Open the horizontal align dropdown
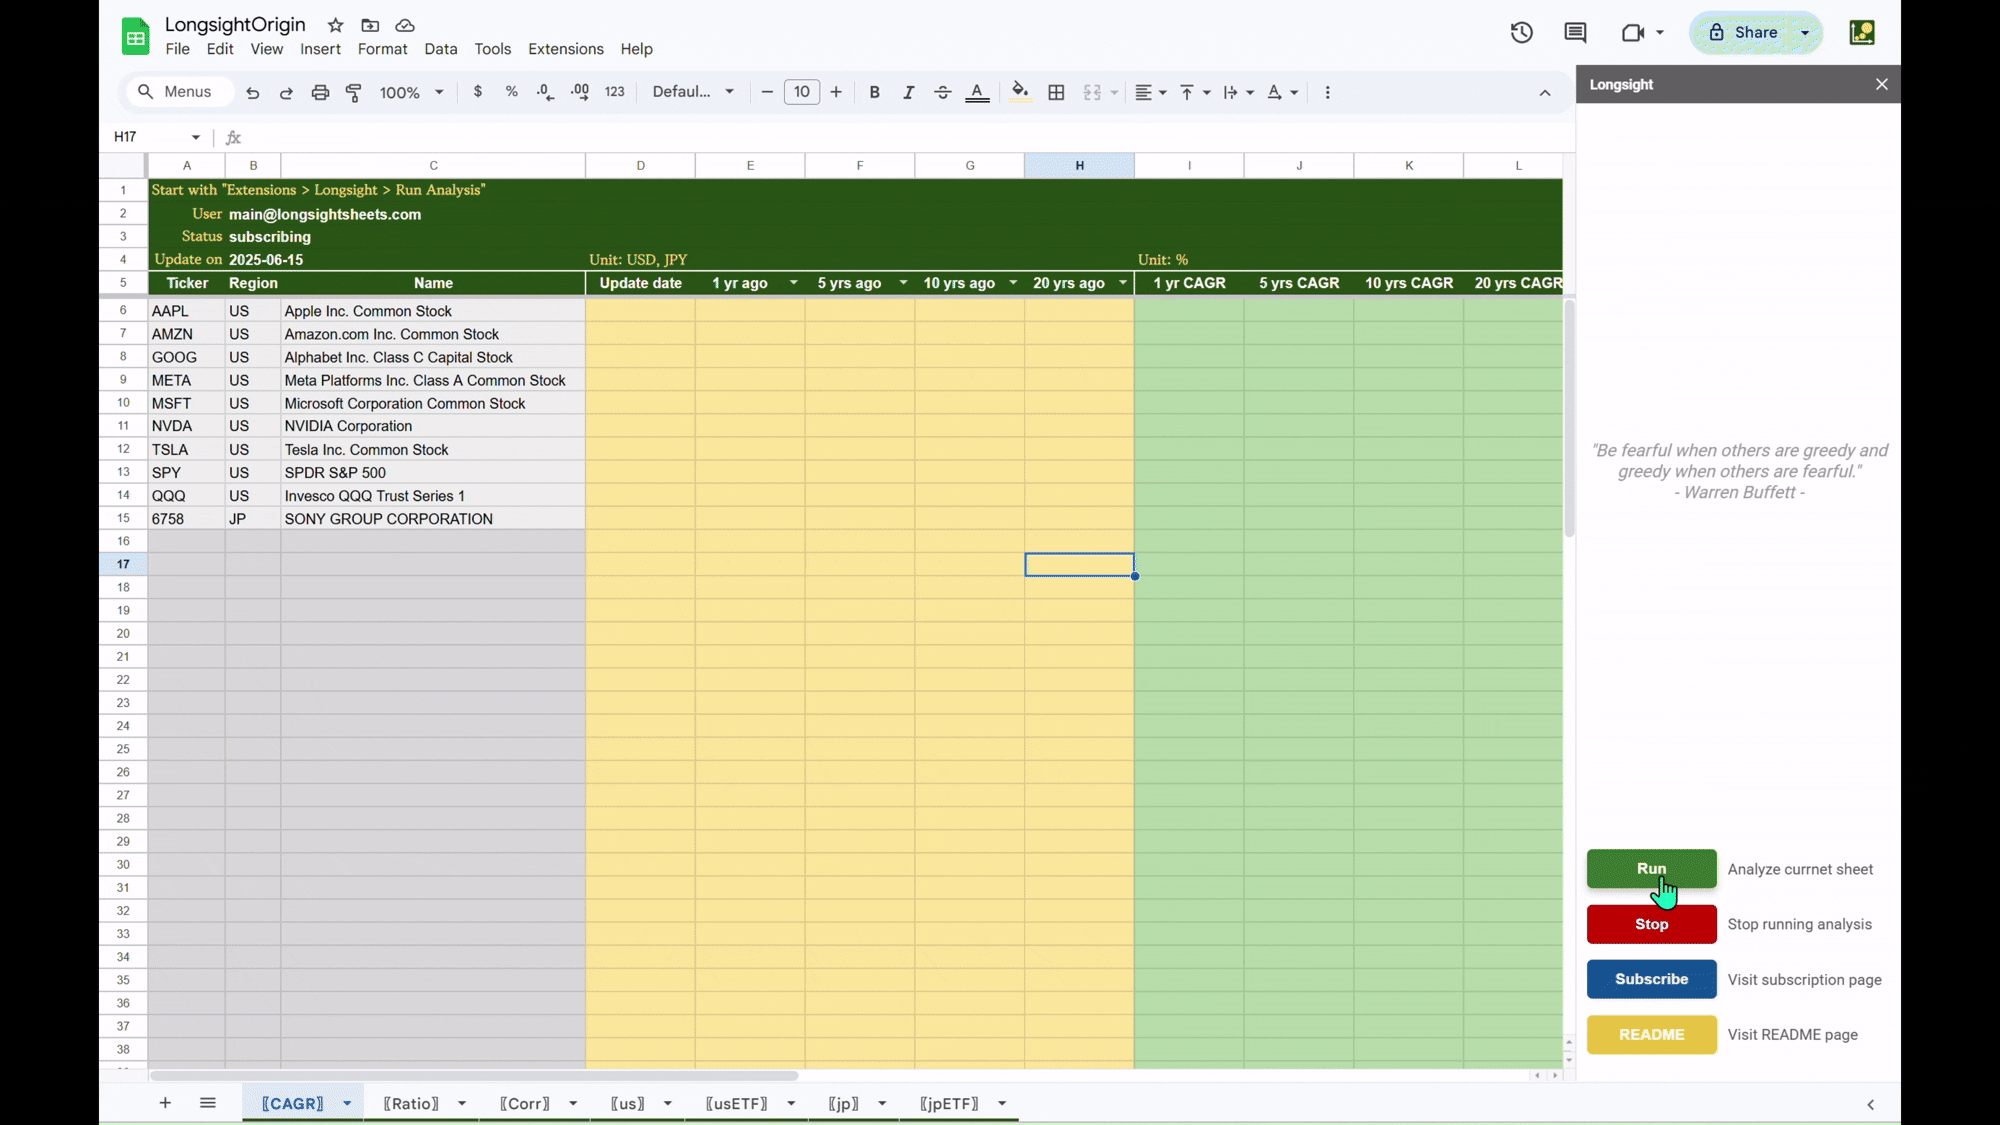 coord(1151,92)
